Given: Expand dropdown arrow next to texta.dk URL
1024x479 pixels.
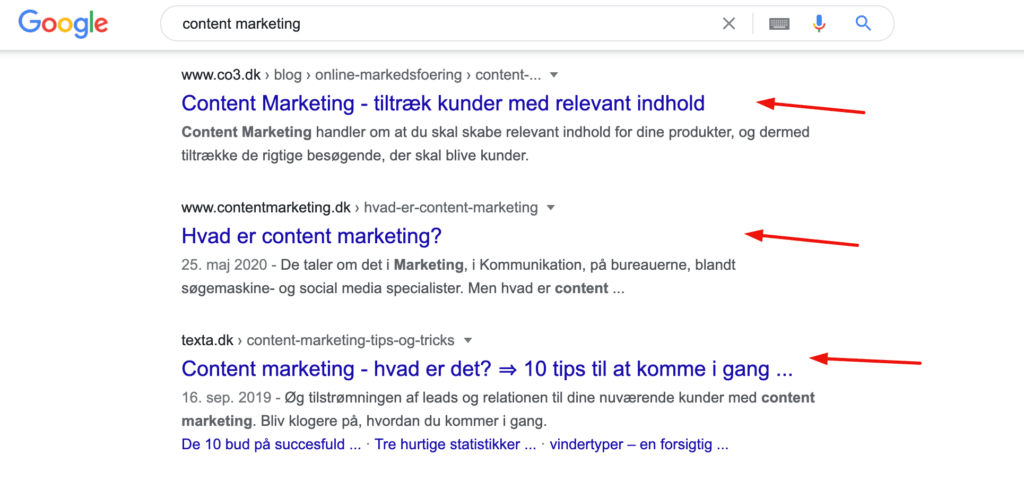Looking at the screenshot, I should [467, 340].
